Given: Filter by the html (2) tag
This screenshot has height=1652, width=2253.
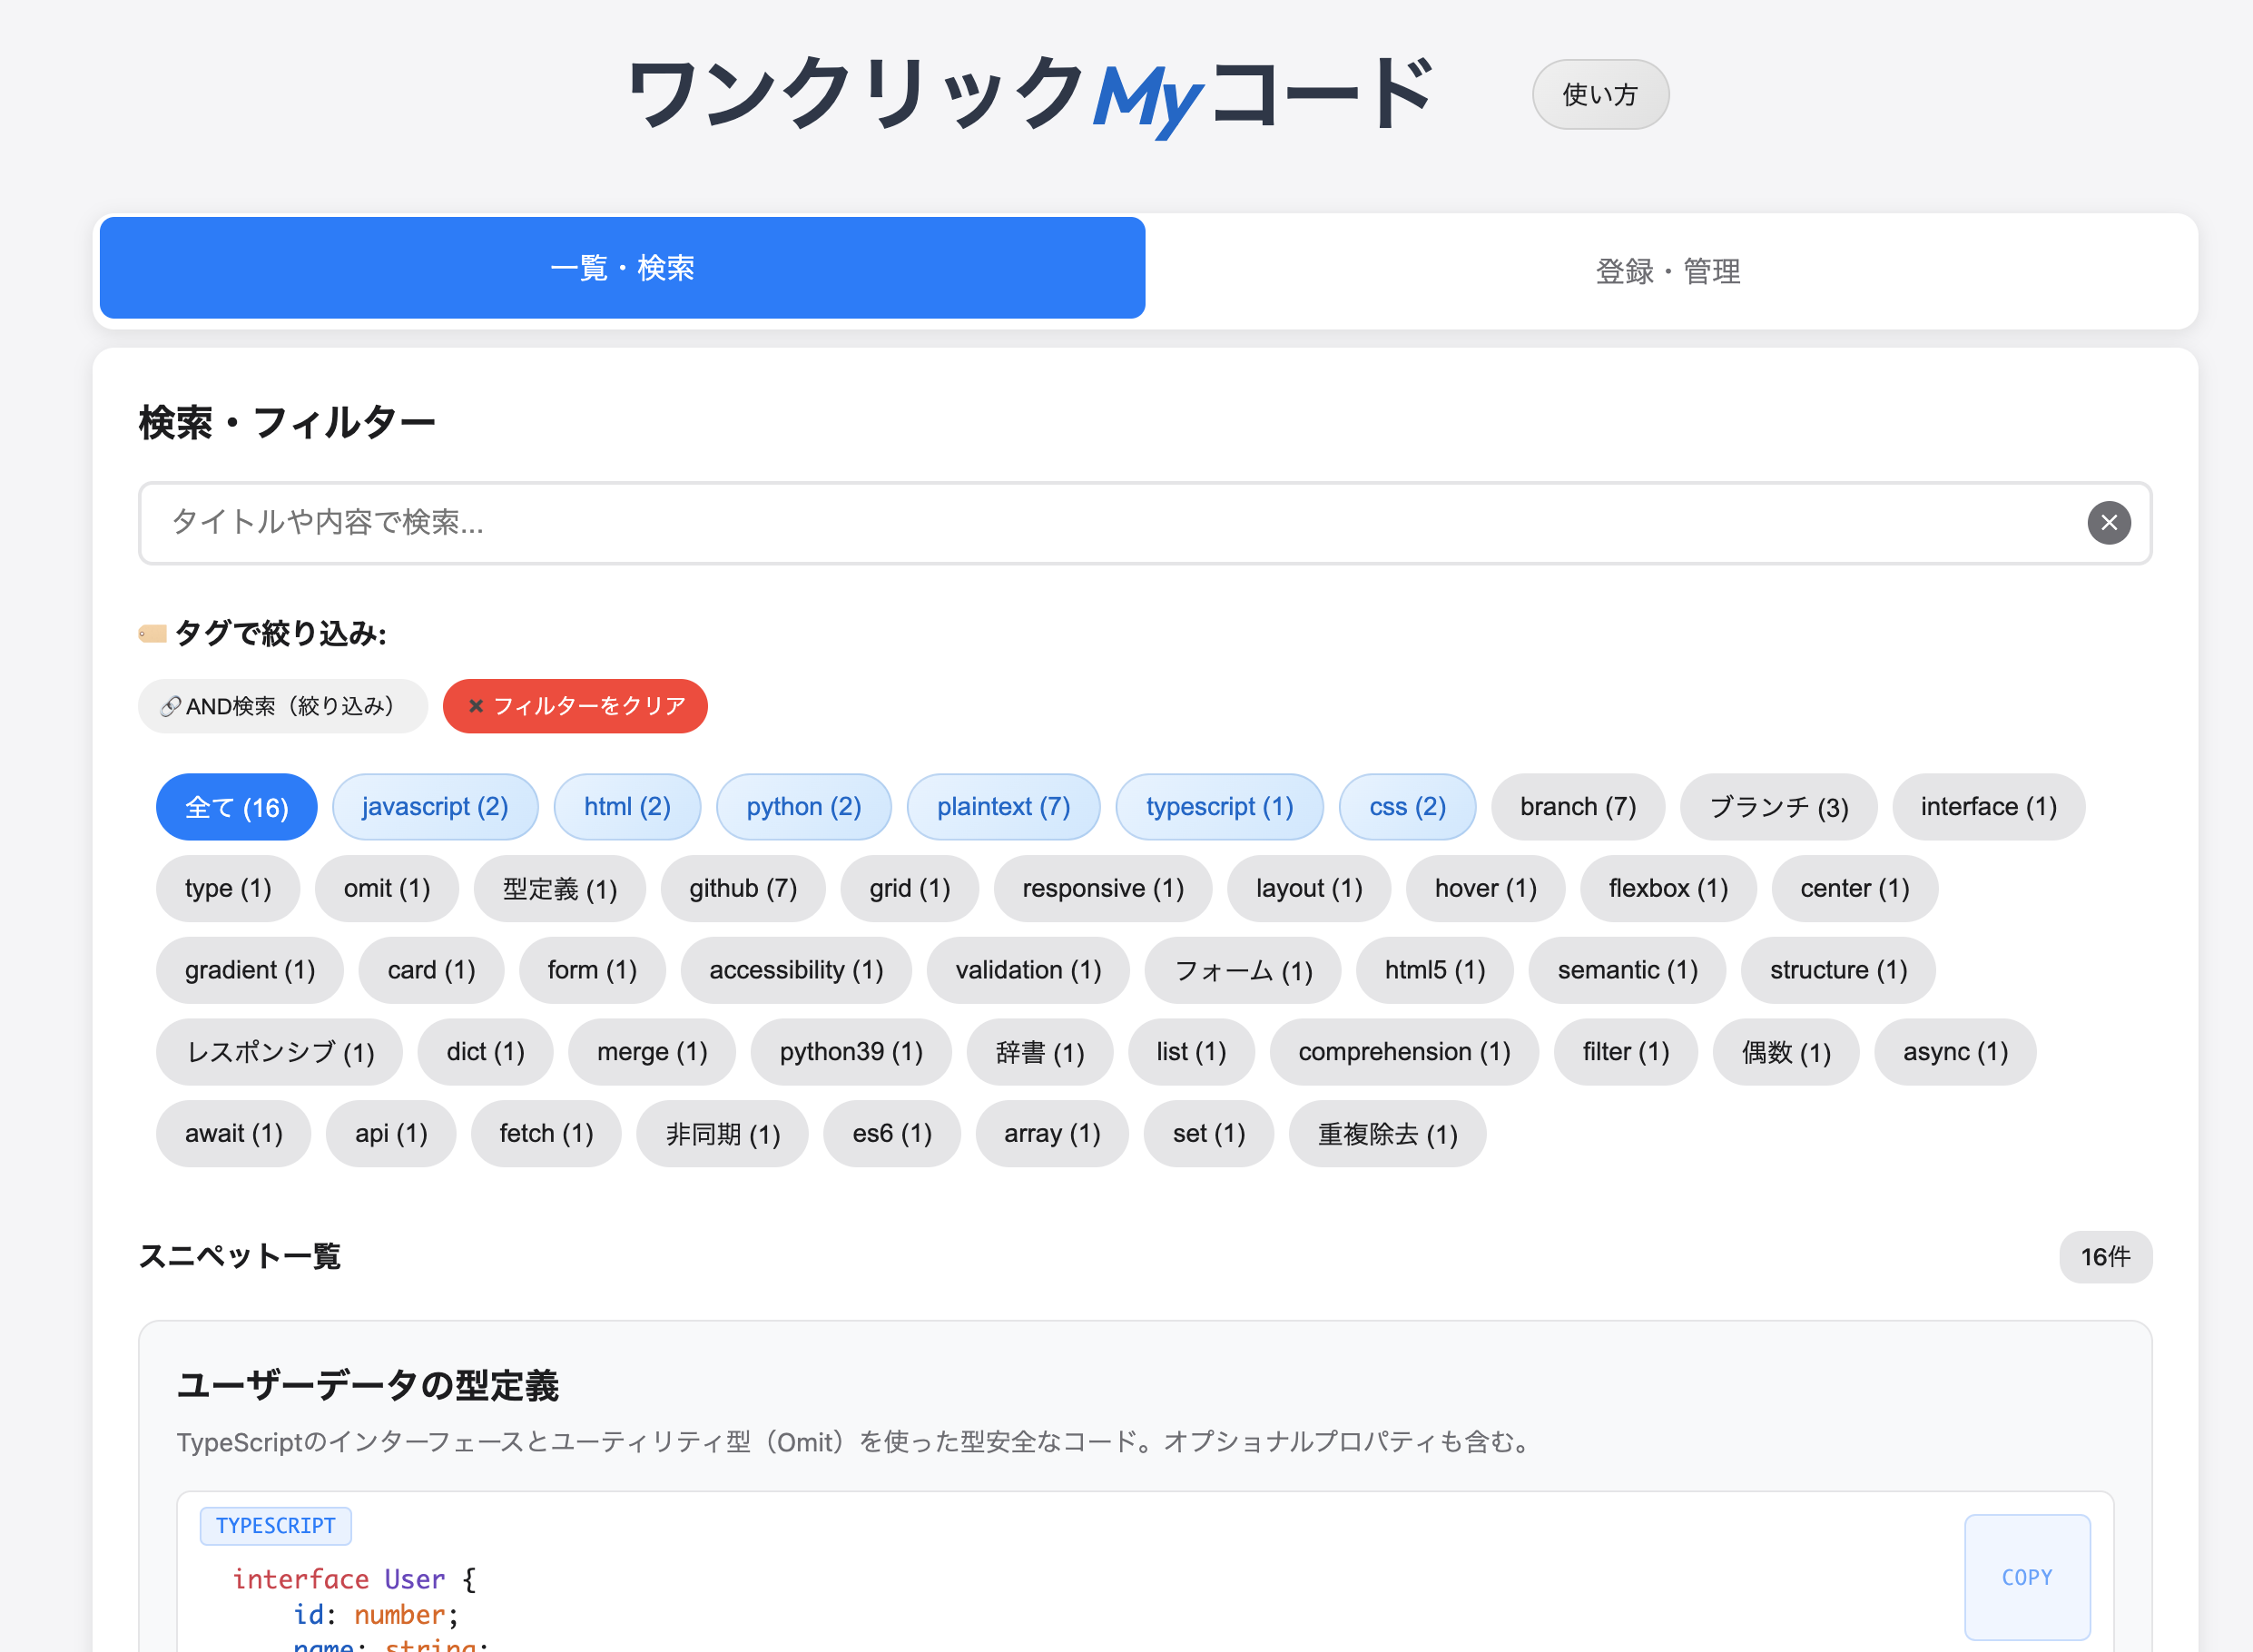Looking at the screenshot, I should (x=627, y=807).
